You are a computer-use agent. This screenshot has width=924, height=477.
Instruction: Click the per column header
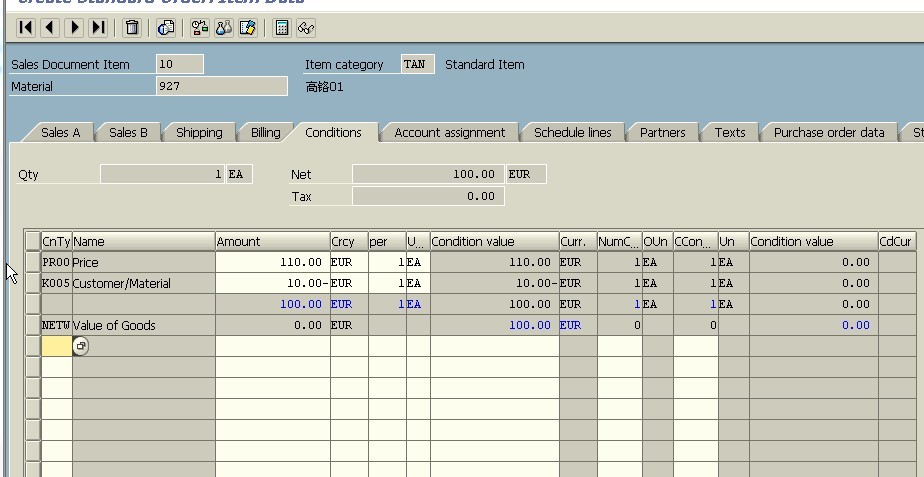387,242
